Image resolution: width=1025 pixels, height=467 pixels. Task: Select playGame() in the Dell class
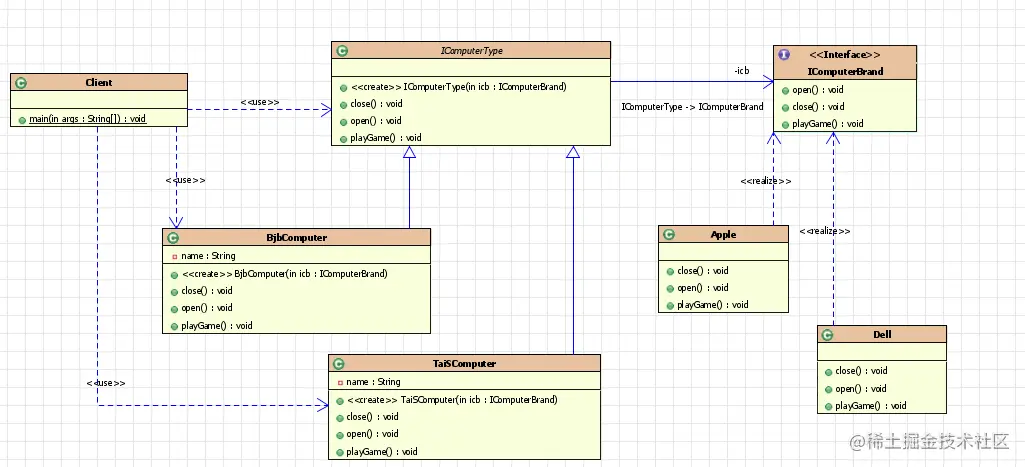[x=871, y=406]
